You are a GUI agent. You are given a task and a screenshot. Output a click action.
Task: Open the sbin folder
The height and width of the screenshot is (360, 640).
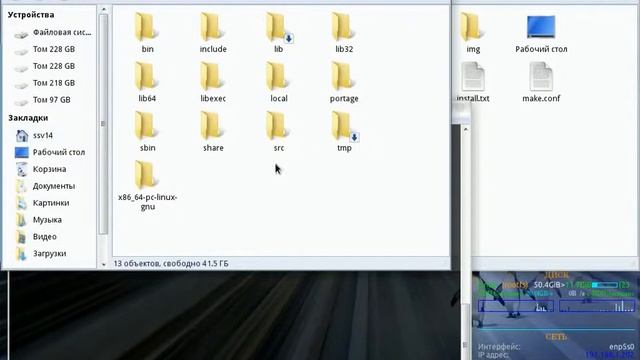click(147, 131)
